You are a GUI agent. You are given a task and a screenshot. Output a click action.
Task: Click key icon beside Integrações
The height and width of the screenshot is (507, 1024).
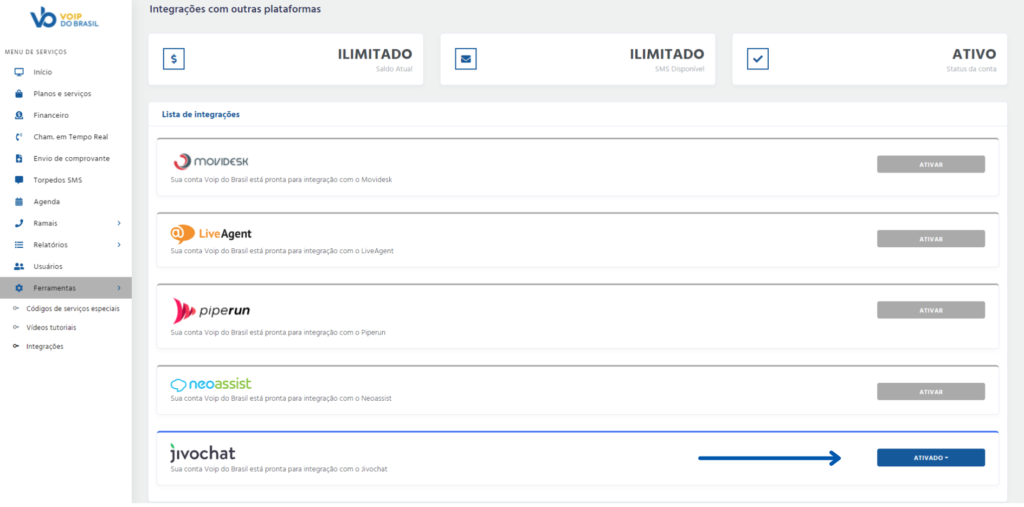(x=16, y=346)
